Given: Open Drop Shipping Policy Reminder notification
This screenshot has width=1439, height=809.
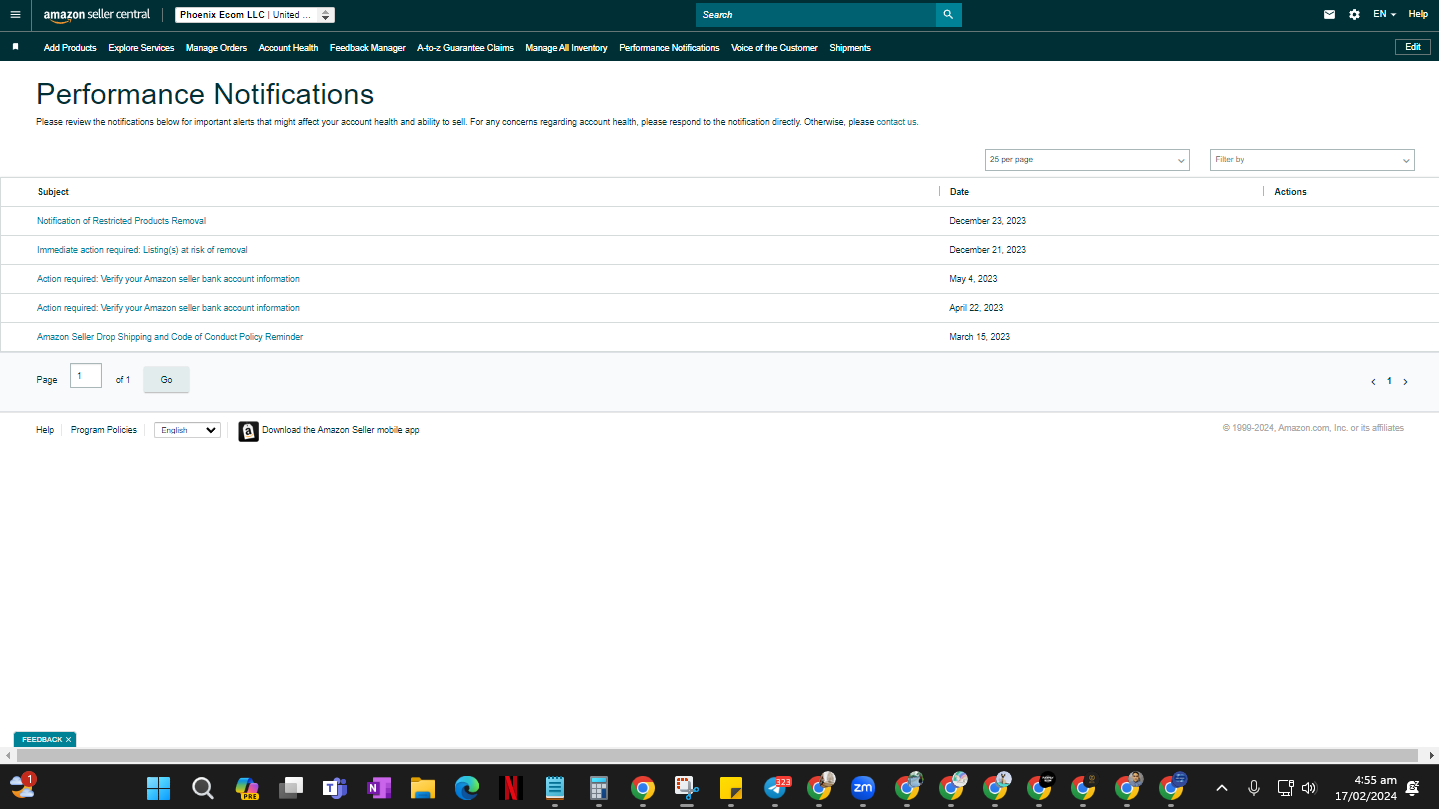Looking at the screenshot, I should (170, 337).
